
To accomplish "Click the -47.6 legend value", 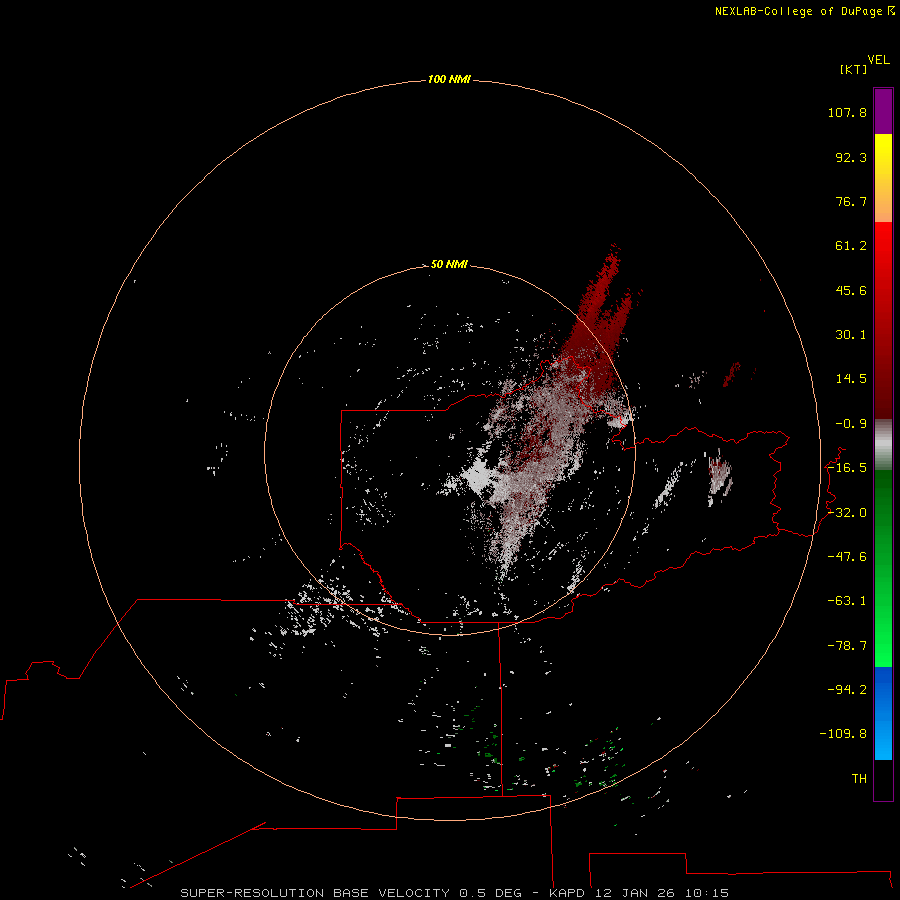I will [847, 557].
